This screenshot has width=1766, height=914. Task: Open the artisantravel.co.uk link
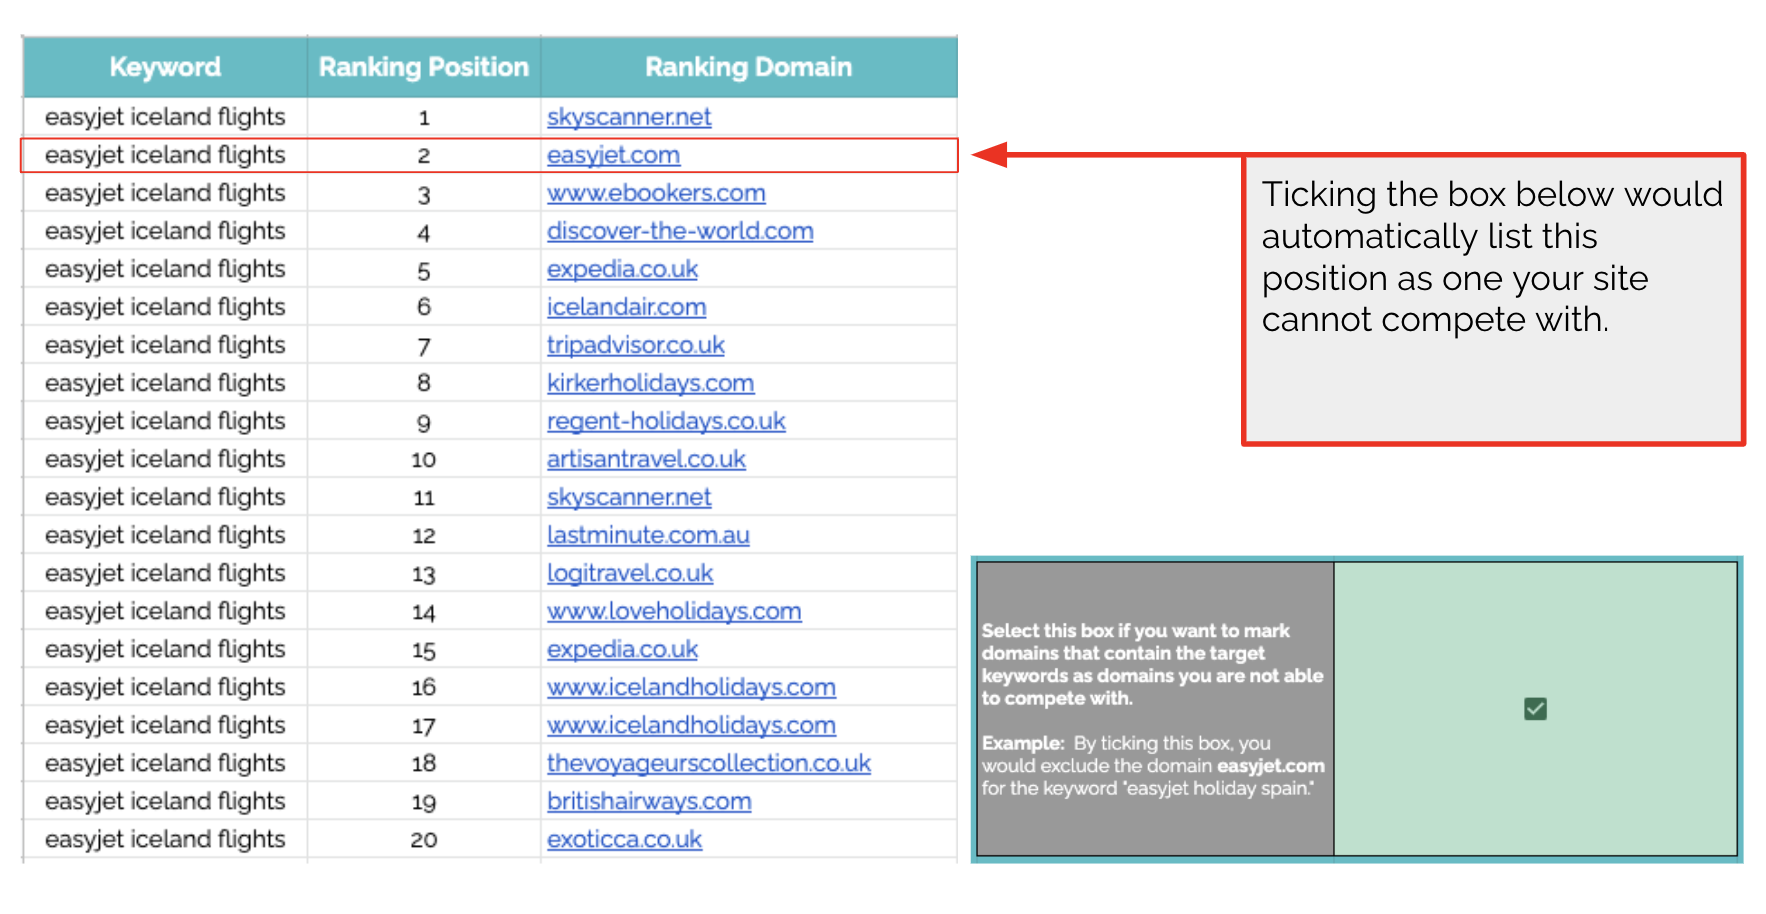[646, 460]
